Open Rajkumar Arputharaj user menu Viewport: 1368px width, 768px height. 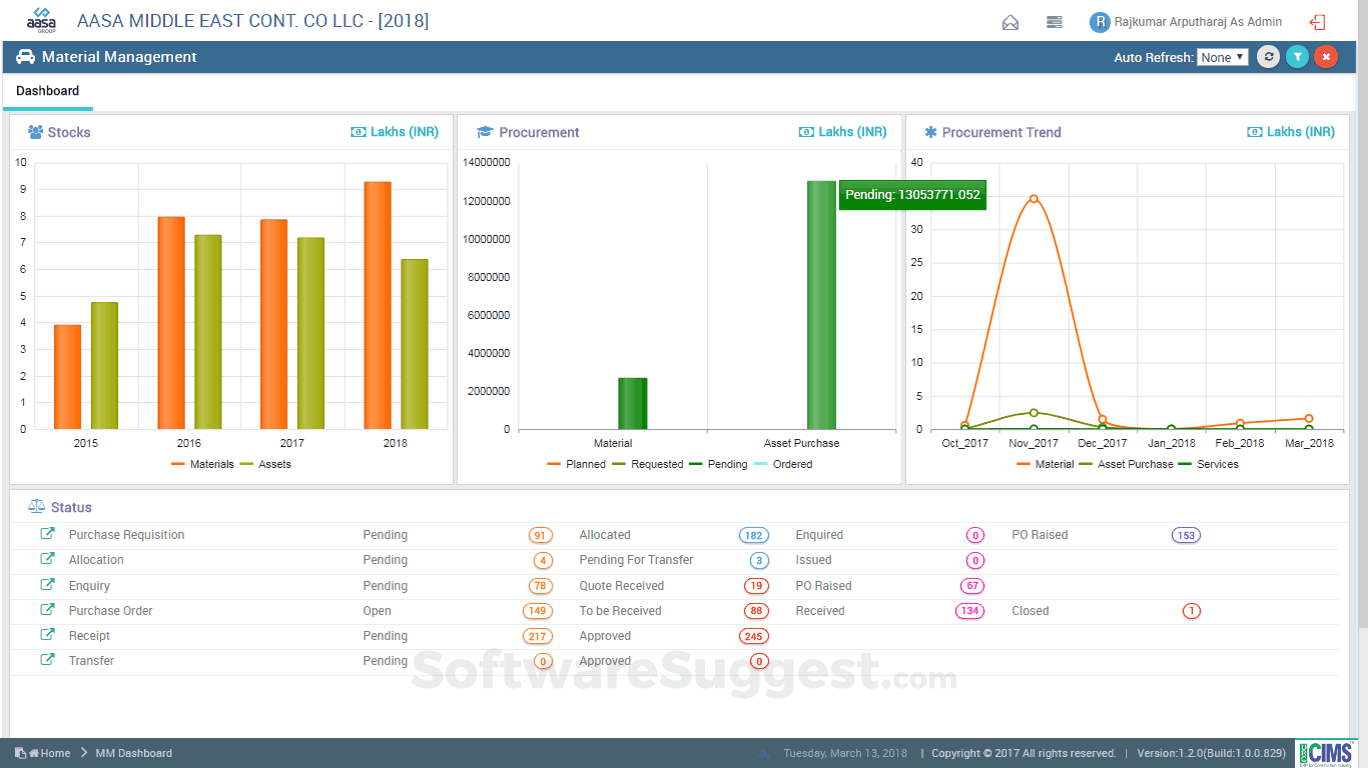pyautogui.click(x=1186, y=22)
